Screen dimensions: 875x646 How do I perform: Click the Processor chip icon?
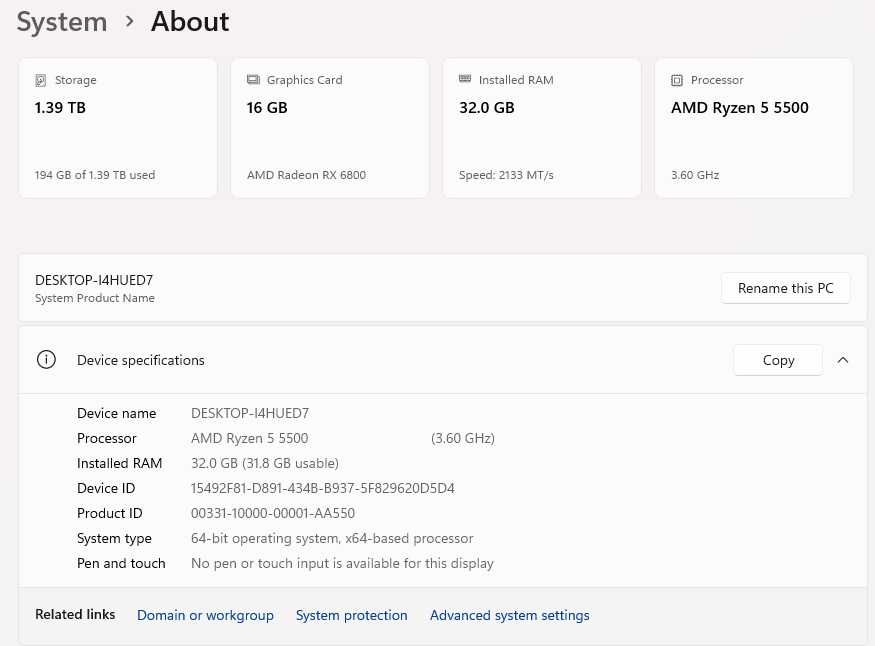[677, 80]
